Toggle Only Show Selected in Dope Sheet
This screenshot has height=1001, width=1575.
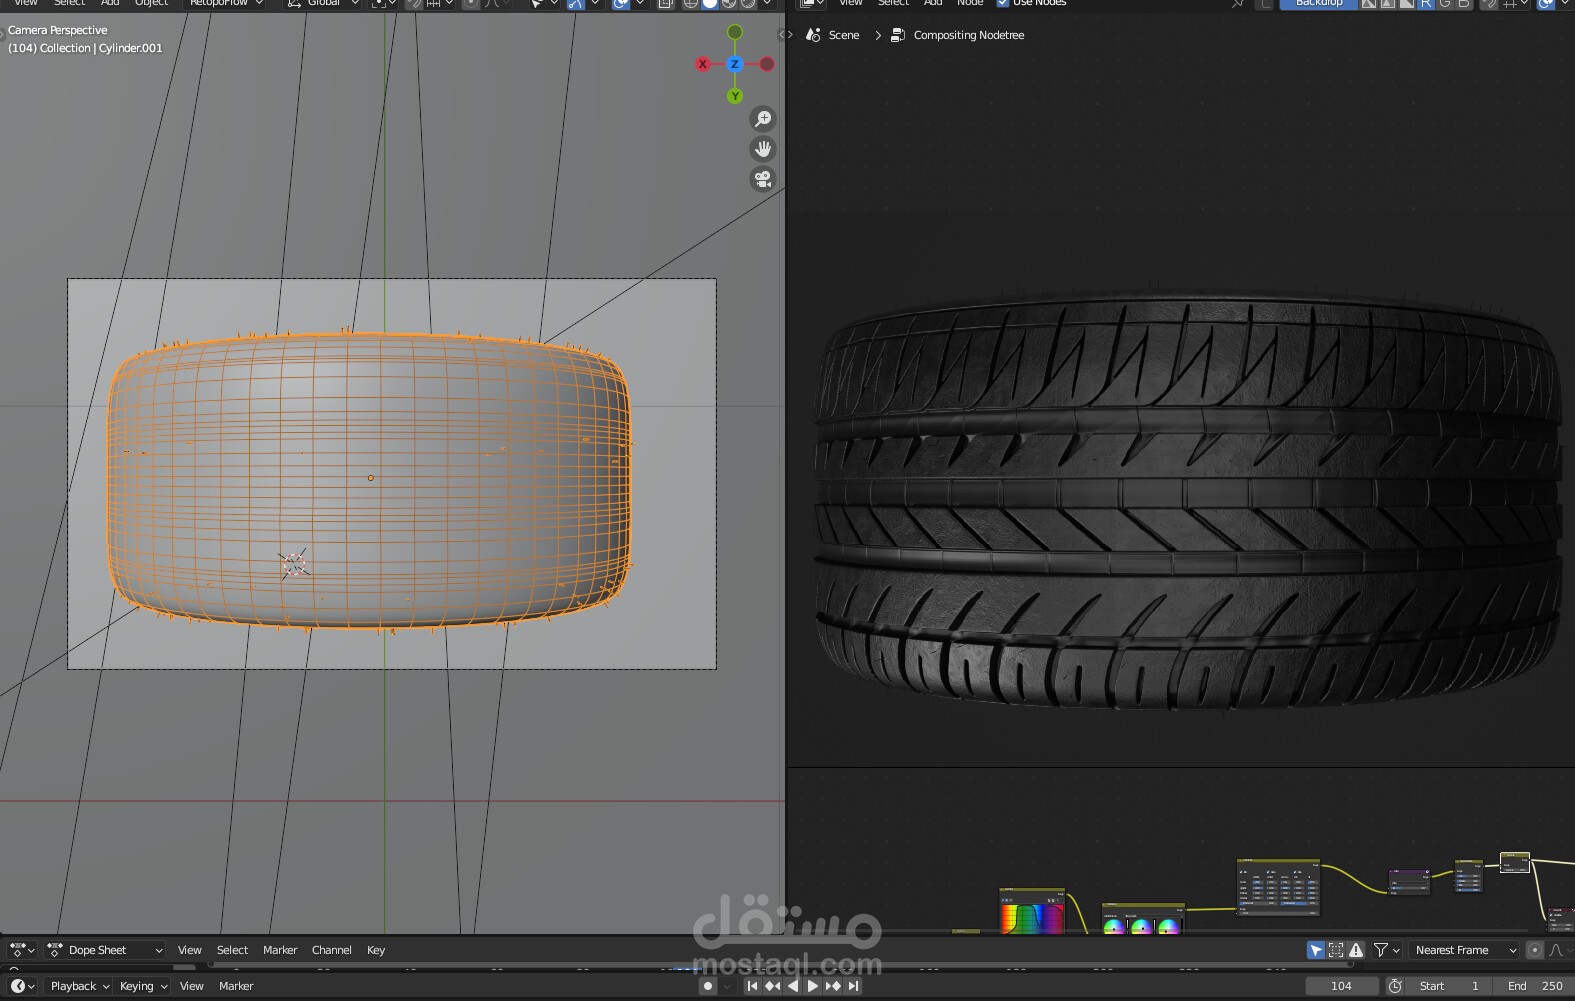click(1315, 950)
